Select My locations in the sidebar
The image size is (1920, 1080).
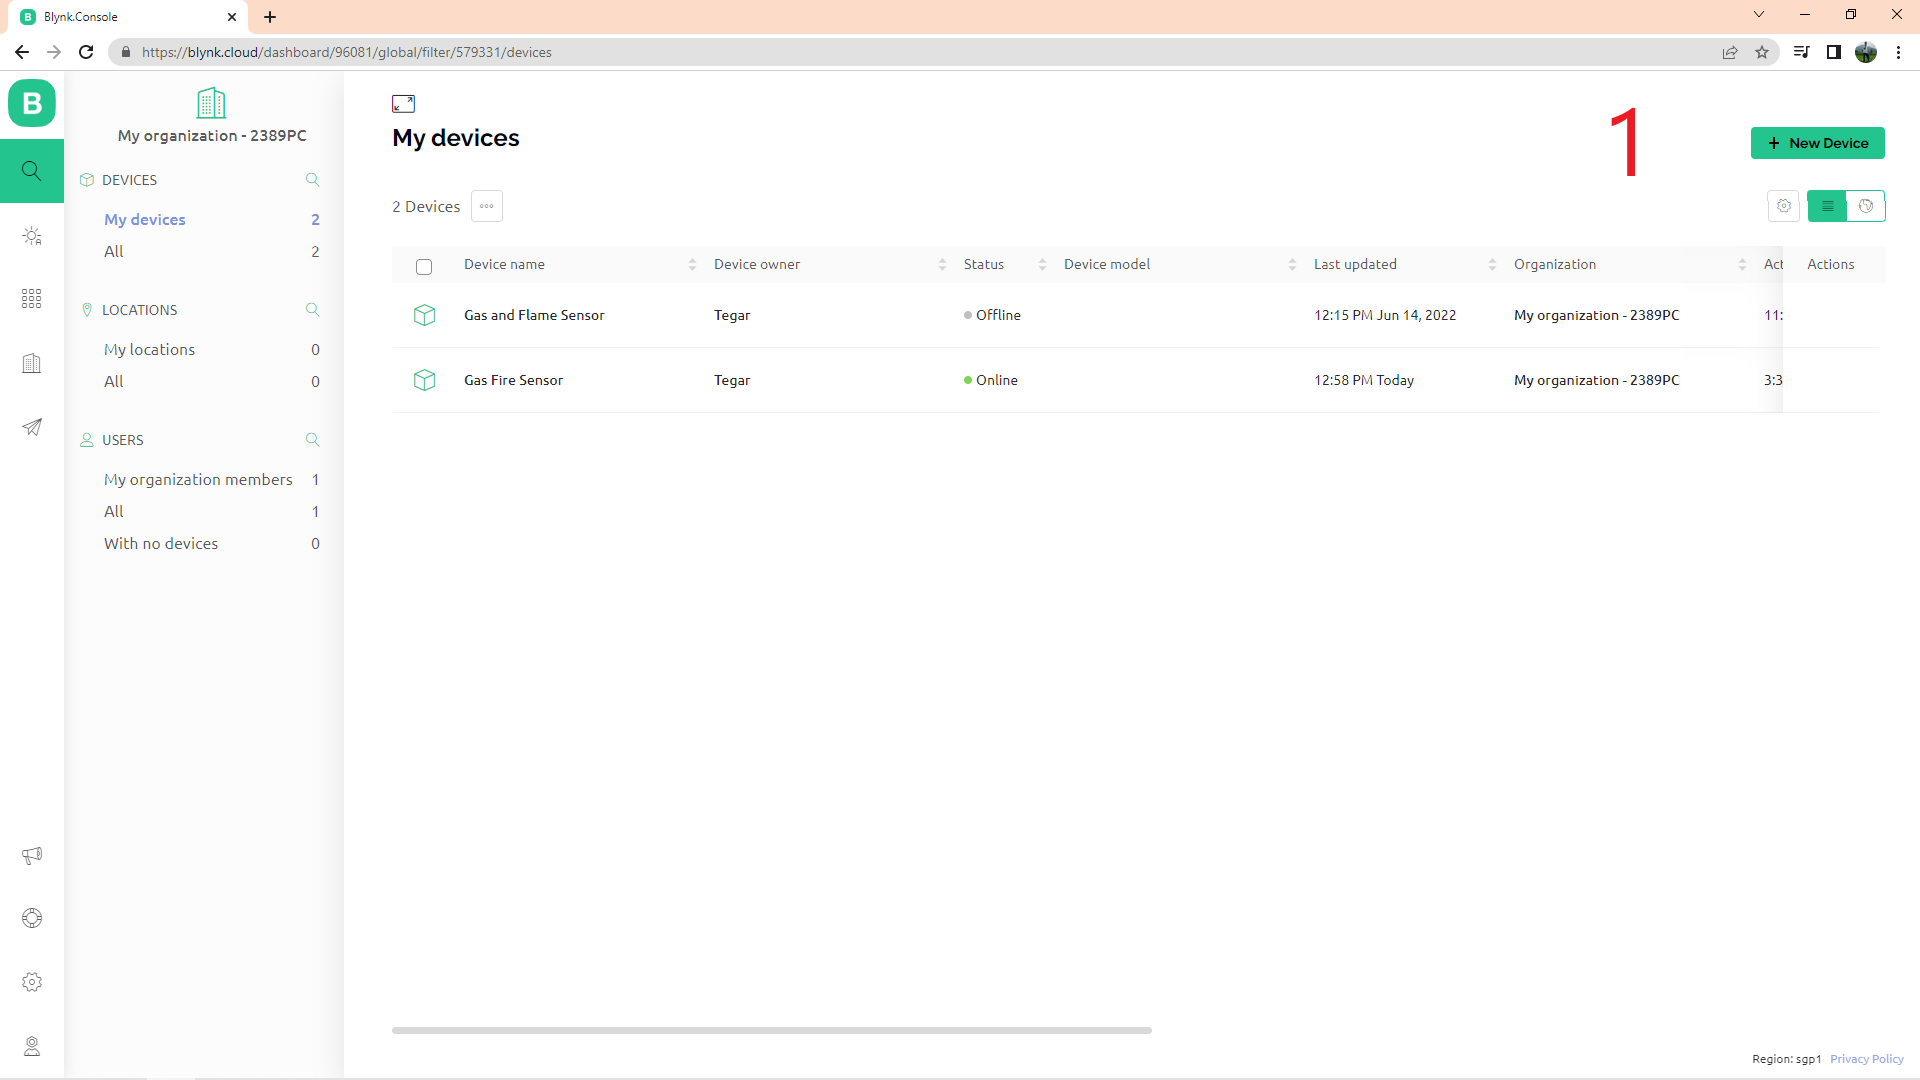[149, 350]
